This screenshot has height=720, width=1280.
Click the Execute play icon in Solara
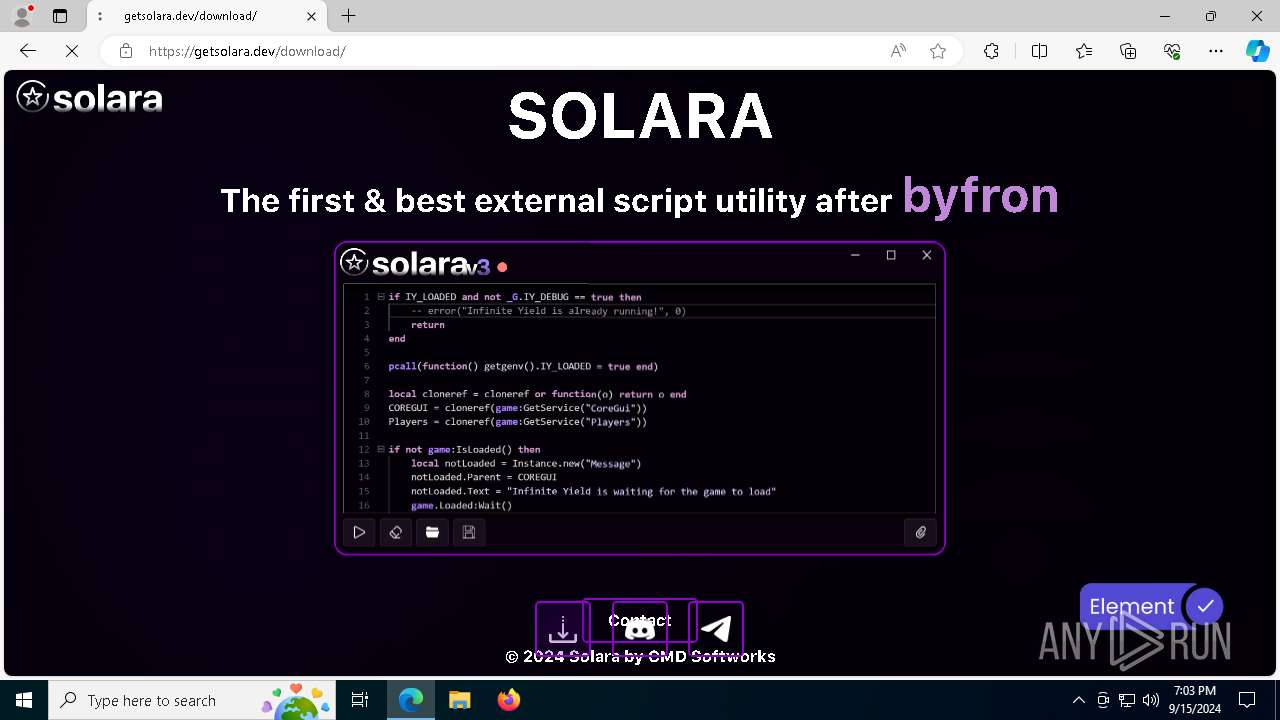tap(359, 533)
